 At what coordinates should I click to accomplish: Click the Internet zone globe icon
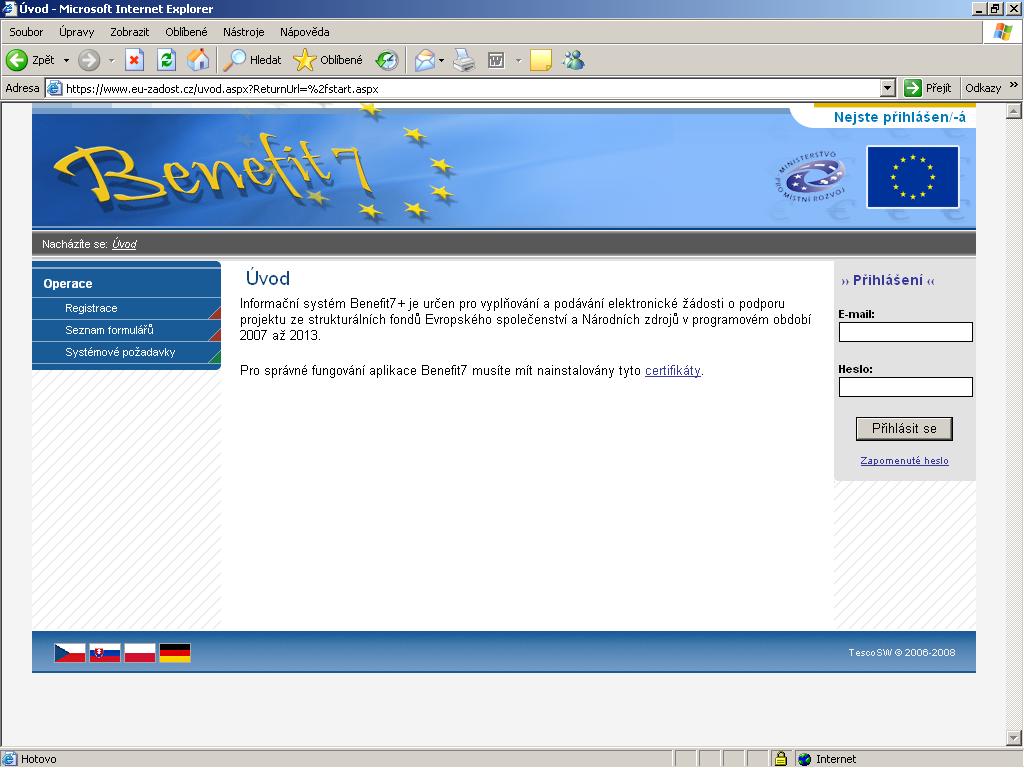(x=805, y=759)
